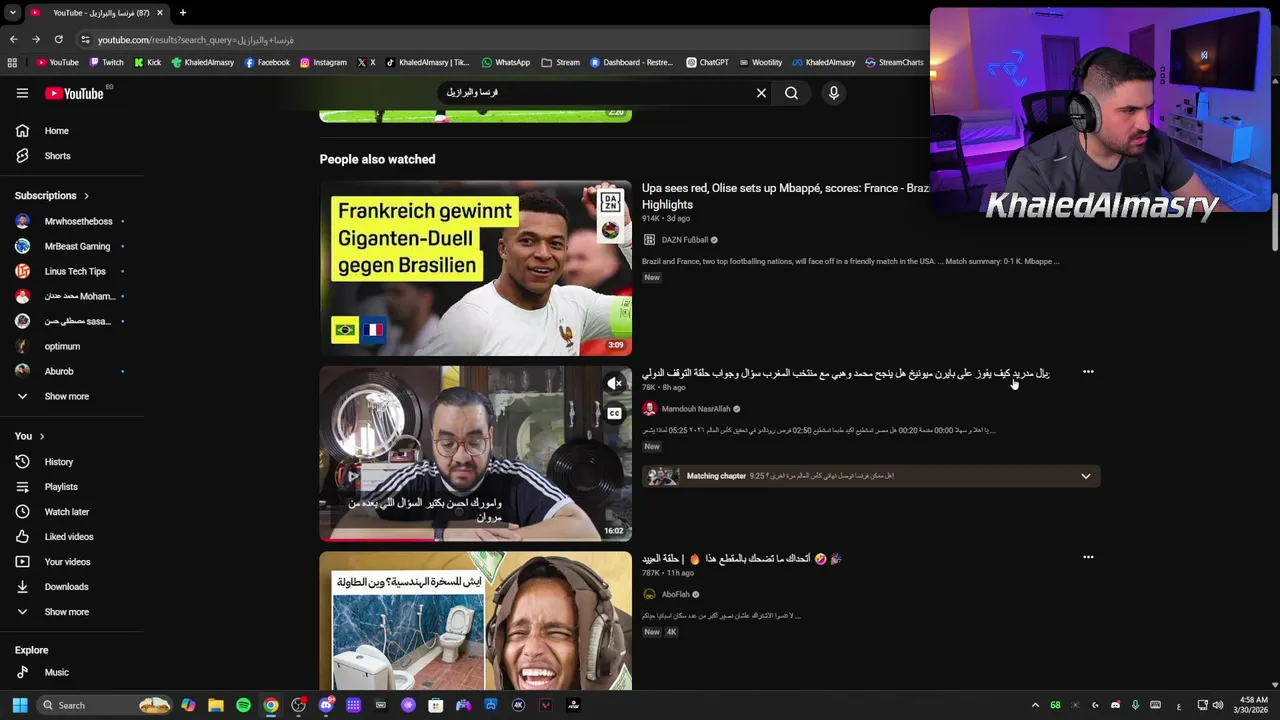Image resolution: width=1280 pixels, height=720 pixels.
Task: Open the ChatGPT bookmark
Action: [x=707, y=62]
